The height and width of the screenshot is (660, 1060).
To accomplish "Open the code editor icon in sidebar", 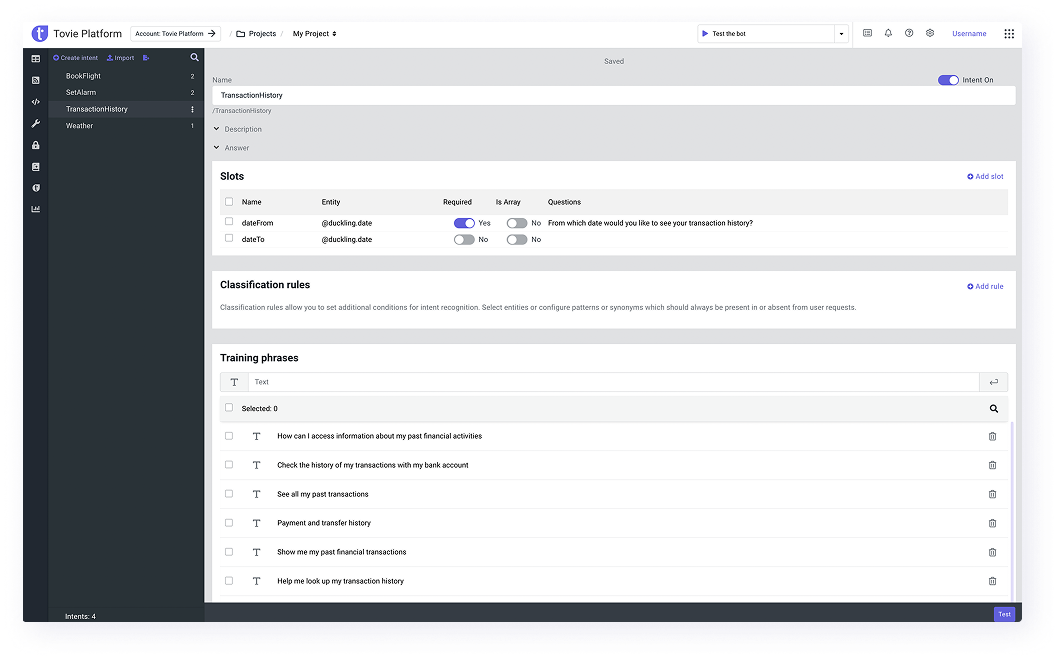I will coord(36,102).
